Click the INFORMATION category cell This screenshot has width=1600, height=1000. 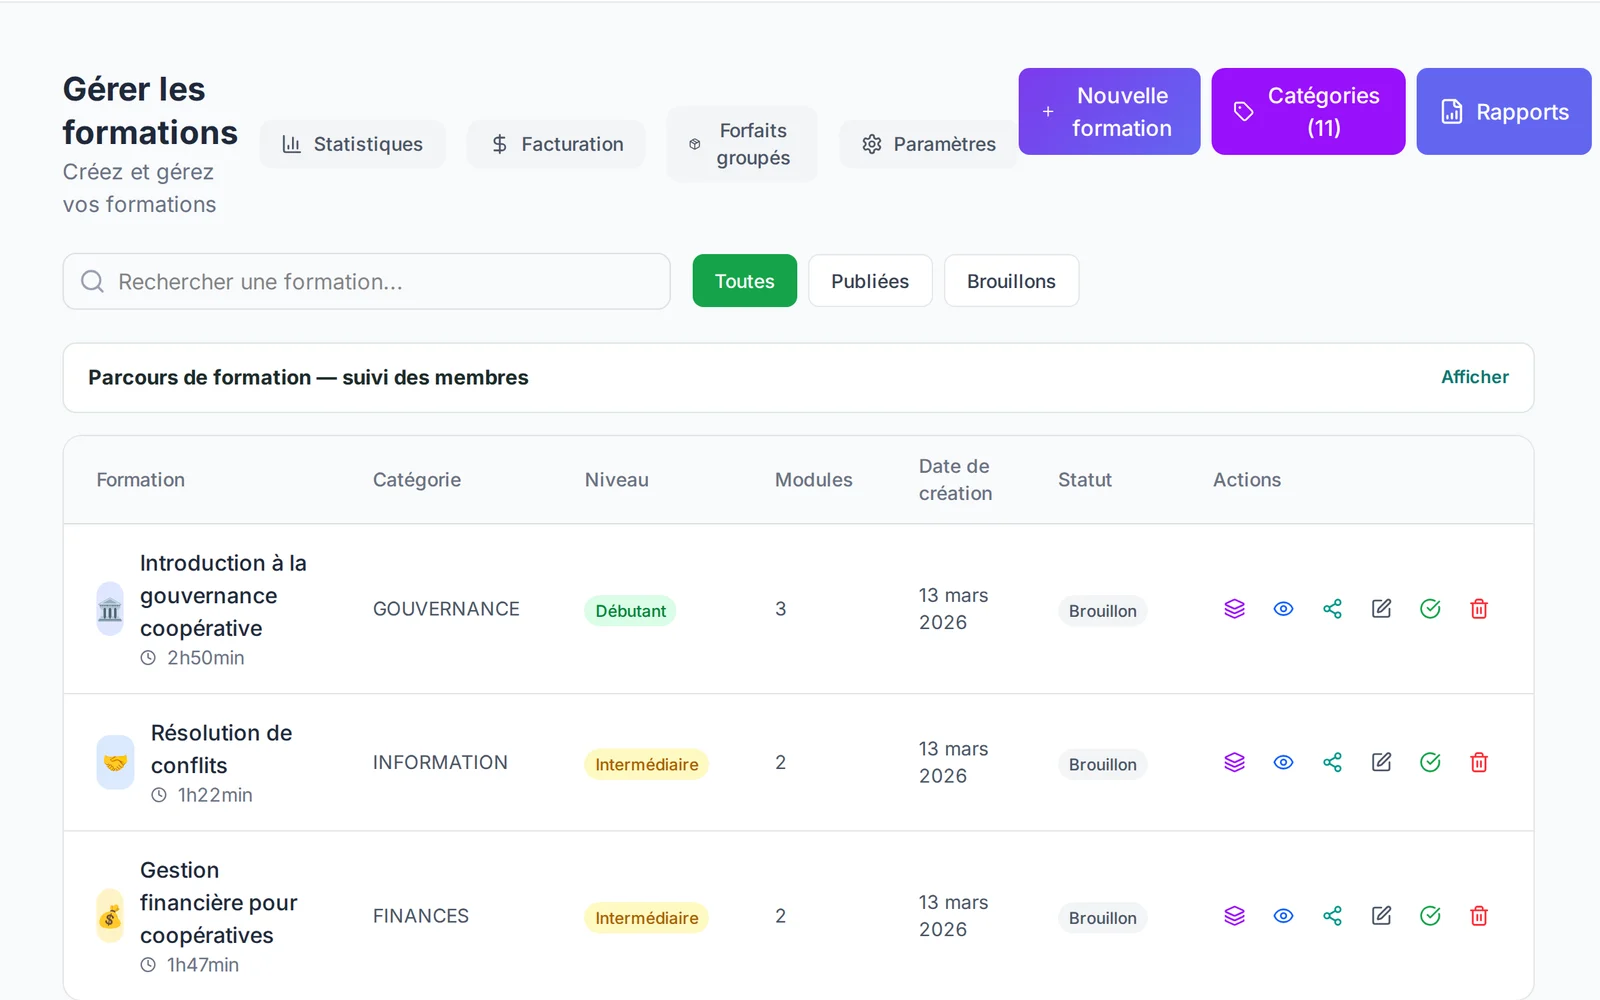click(x=440, y=762)
